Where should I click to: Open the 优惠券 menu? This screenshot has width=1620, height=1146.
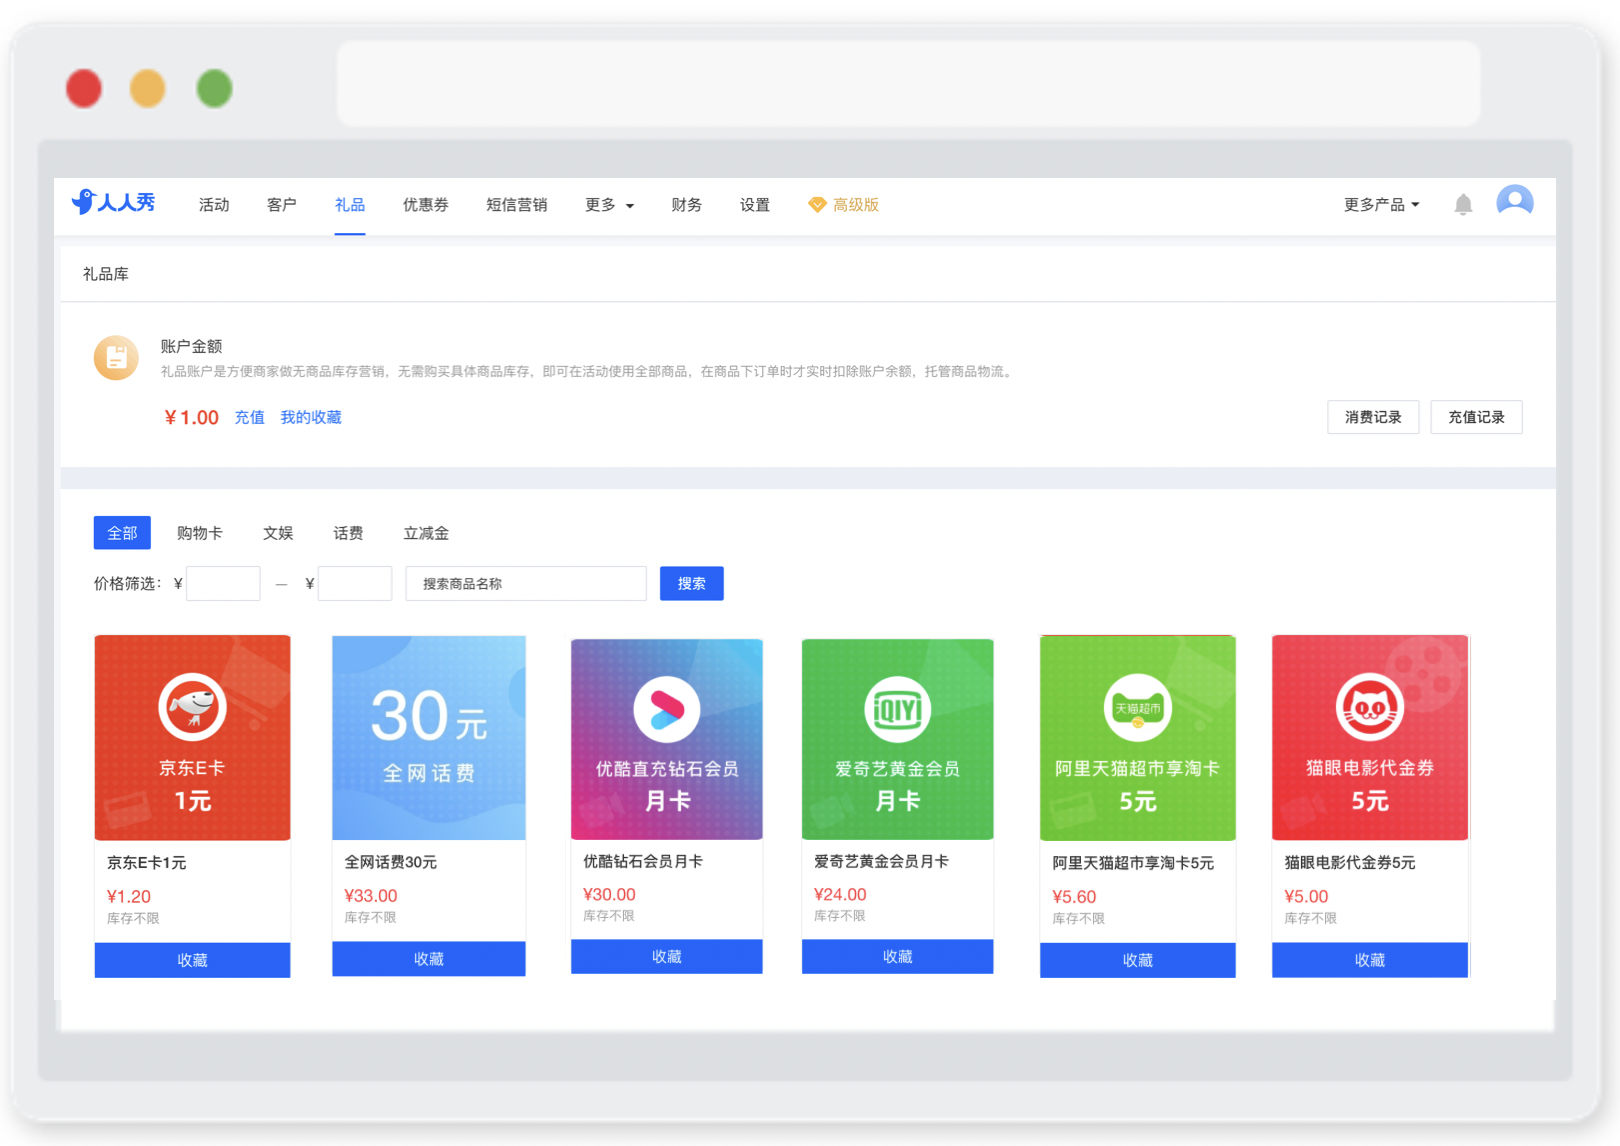(x=426, y=205)
